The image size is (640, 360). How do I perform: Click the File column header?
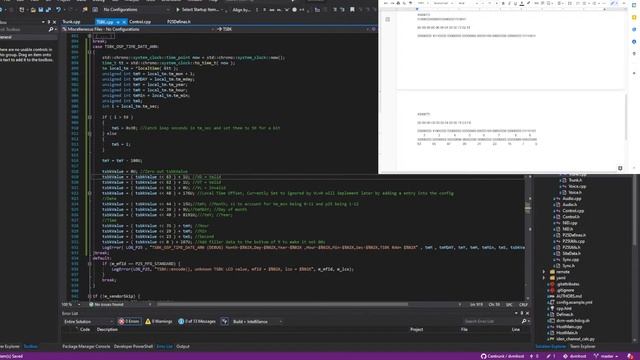pos(464,329)
